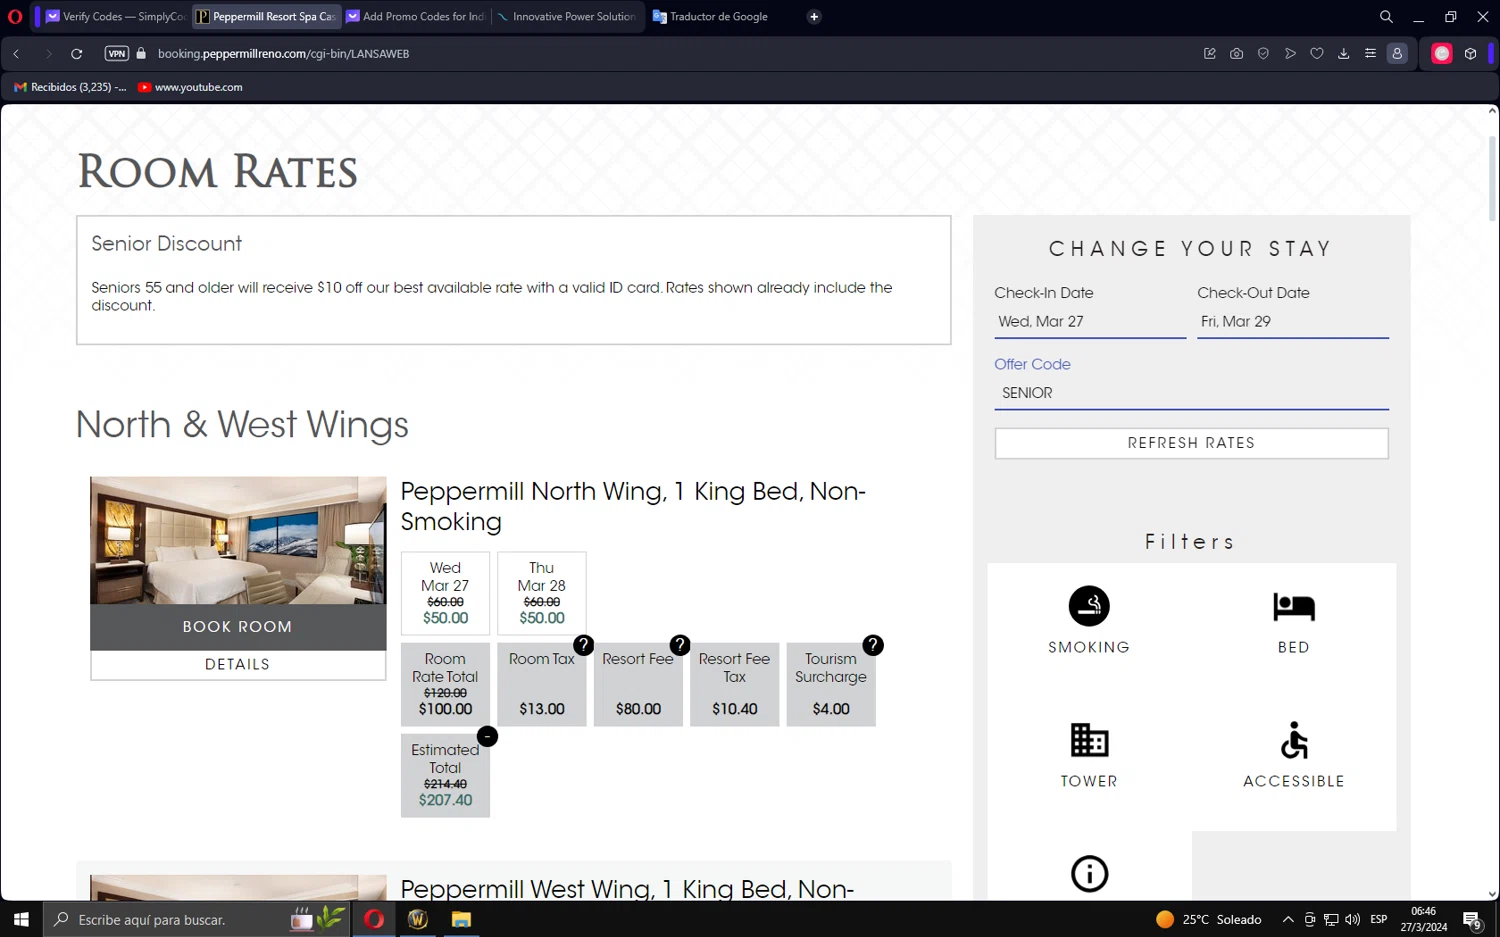Show help for Room Tax
The image size is (1500, 937).
(584, 645)
